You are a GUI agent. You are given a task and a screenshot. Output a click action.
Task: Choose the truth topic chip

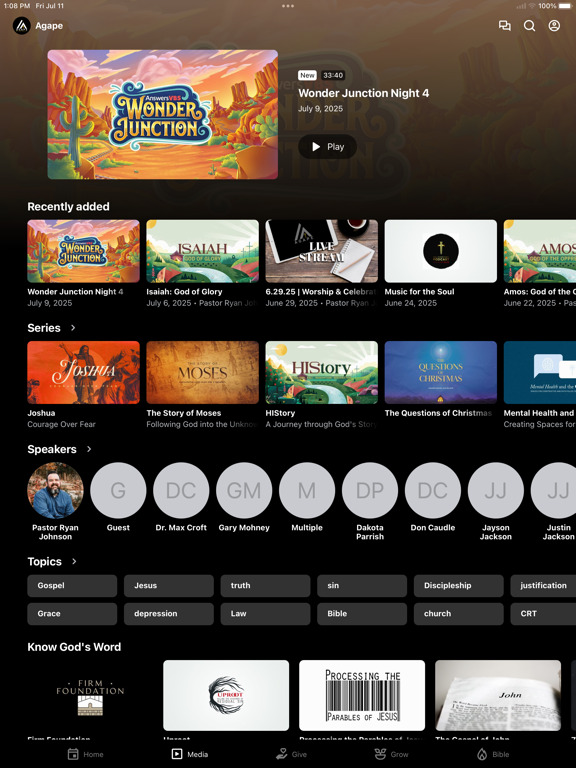[265, 586]
